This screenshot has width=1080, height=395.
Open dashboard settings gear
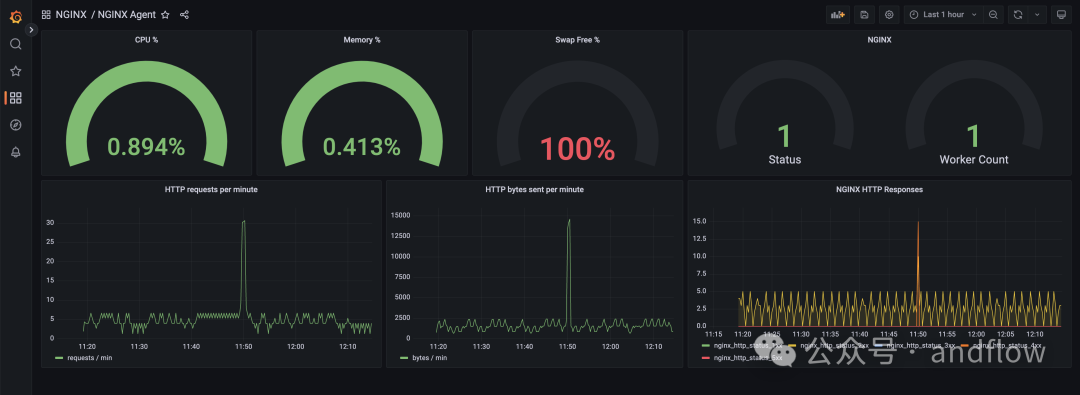coord(889,14)
